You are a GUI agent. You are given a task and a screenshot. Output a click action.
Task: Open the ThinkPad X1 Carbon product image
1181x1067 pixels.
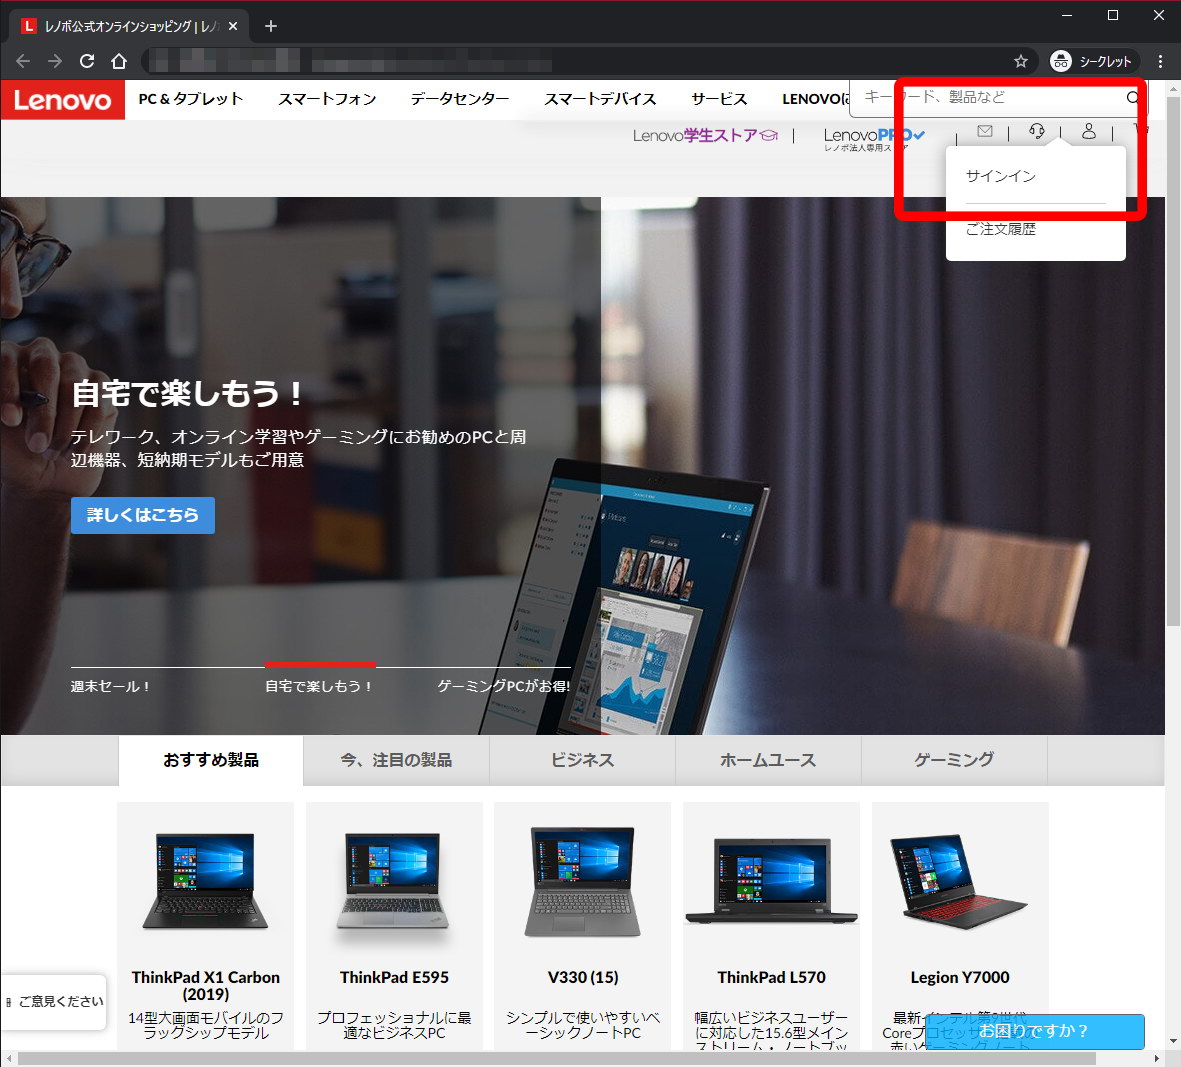[x=206, y=880]
